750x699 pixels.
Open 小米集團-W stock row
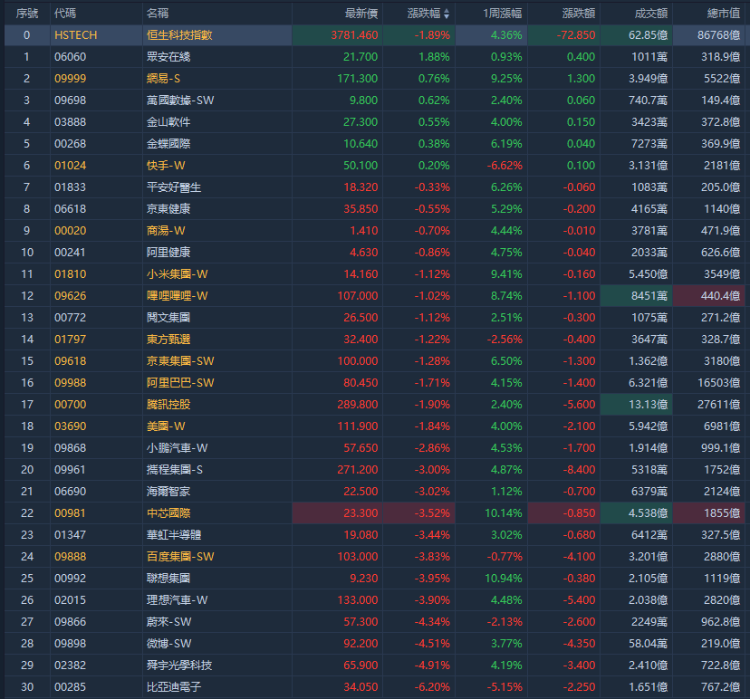(375, 274)
